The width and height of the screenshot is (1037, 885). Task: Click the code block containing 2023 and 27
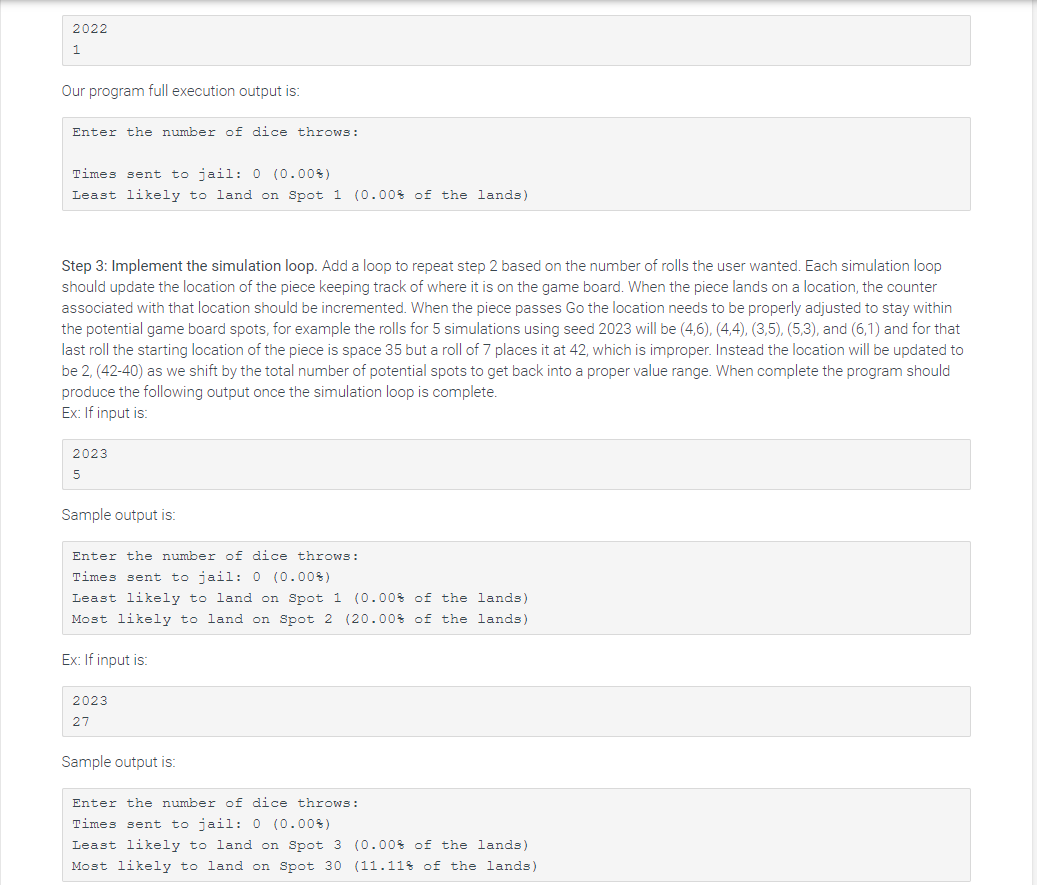tap(515, 711)
